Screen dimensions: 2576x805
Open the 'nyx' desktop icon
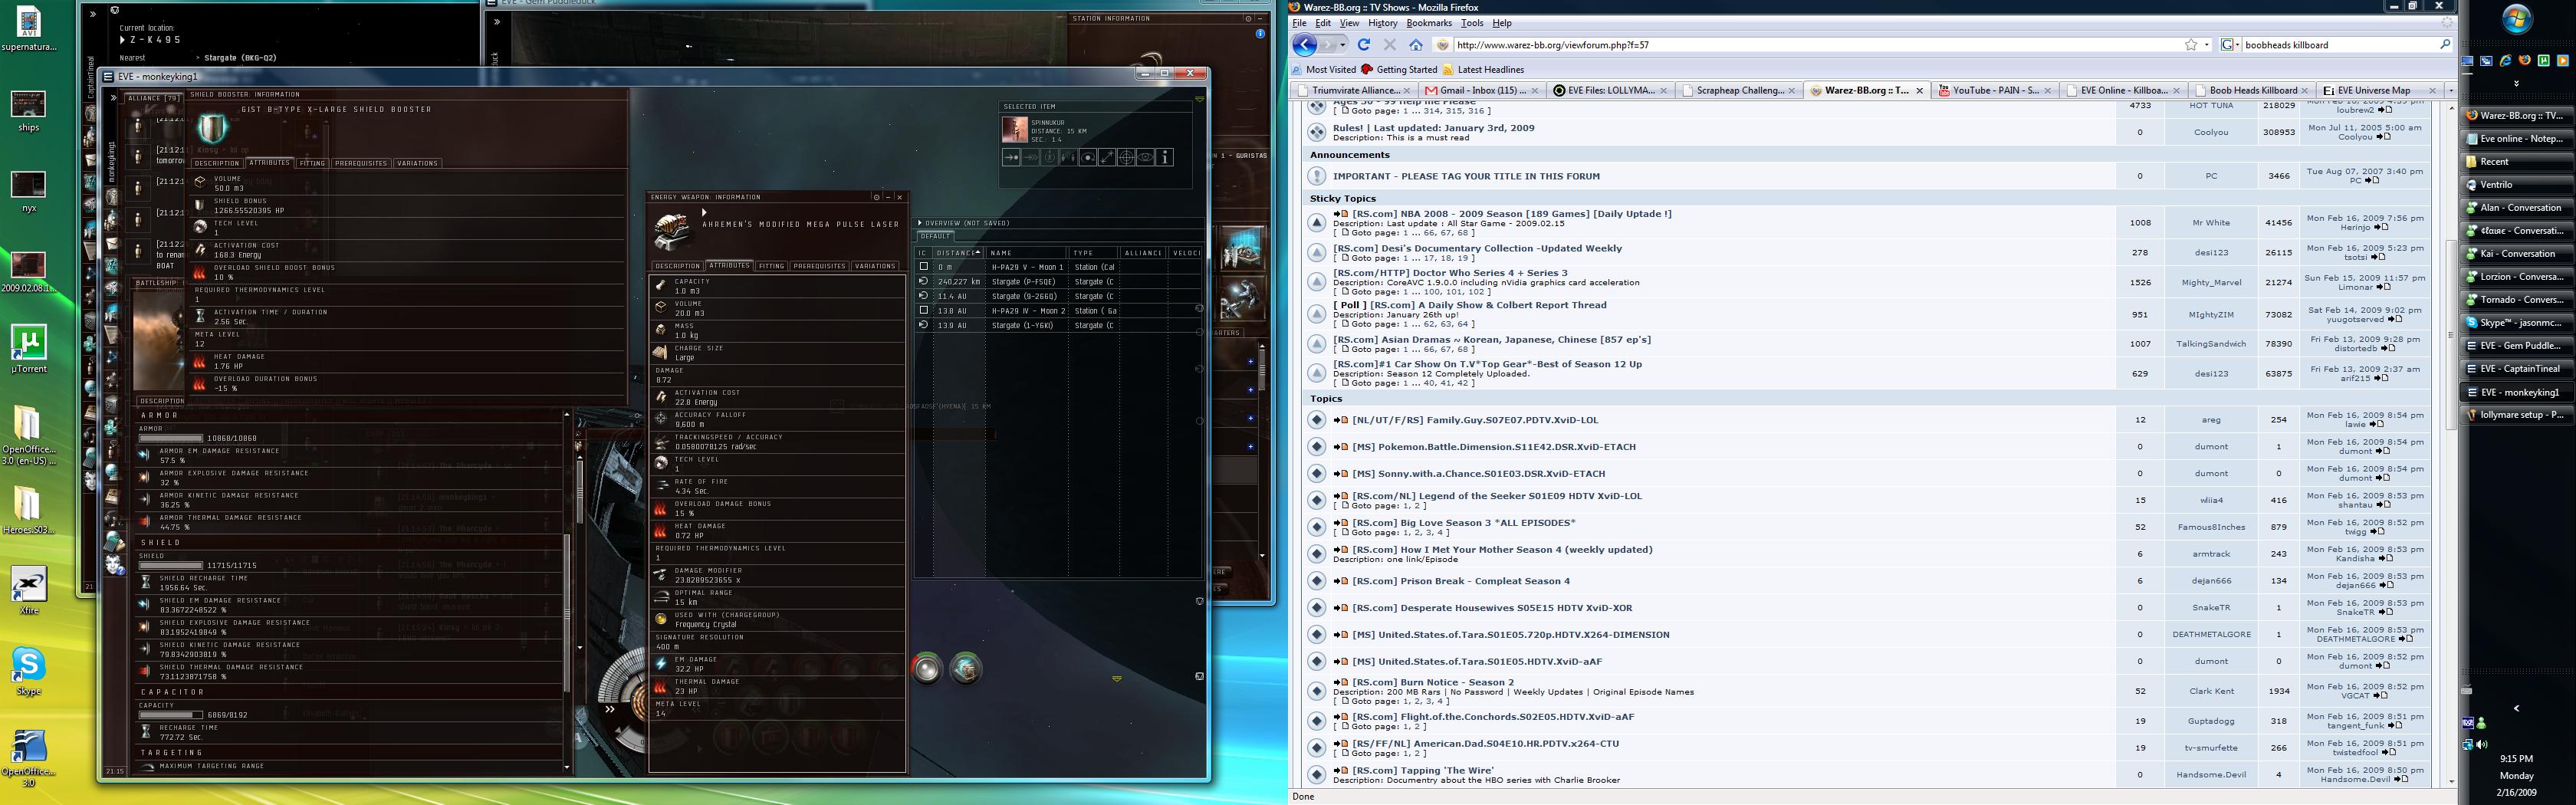[29, 192]
